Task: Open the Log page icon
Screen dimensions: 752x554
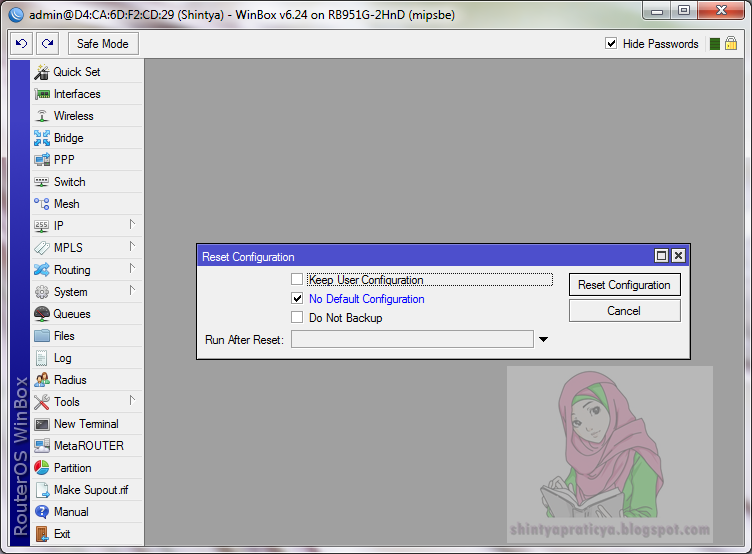Action: click(42, 358)
